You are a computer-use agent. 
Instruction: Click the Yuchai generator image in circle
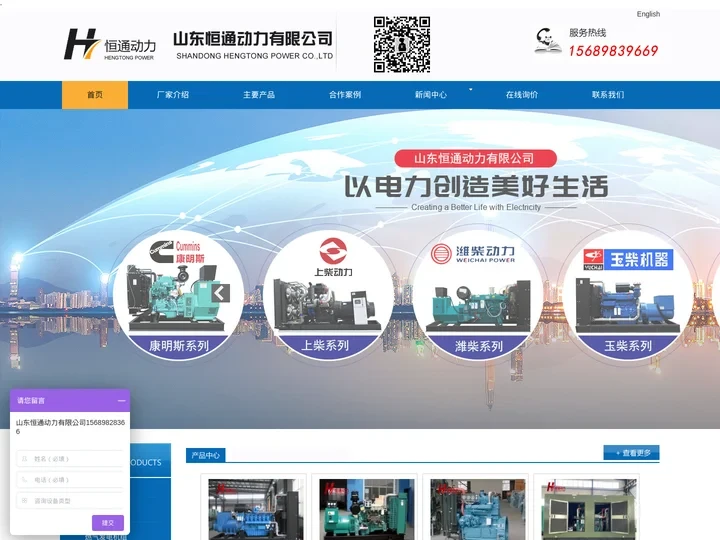pos(627,304)
